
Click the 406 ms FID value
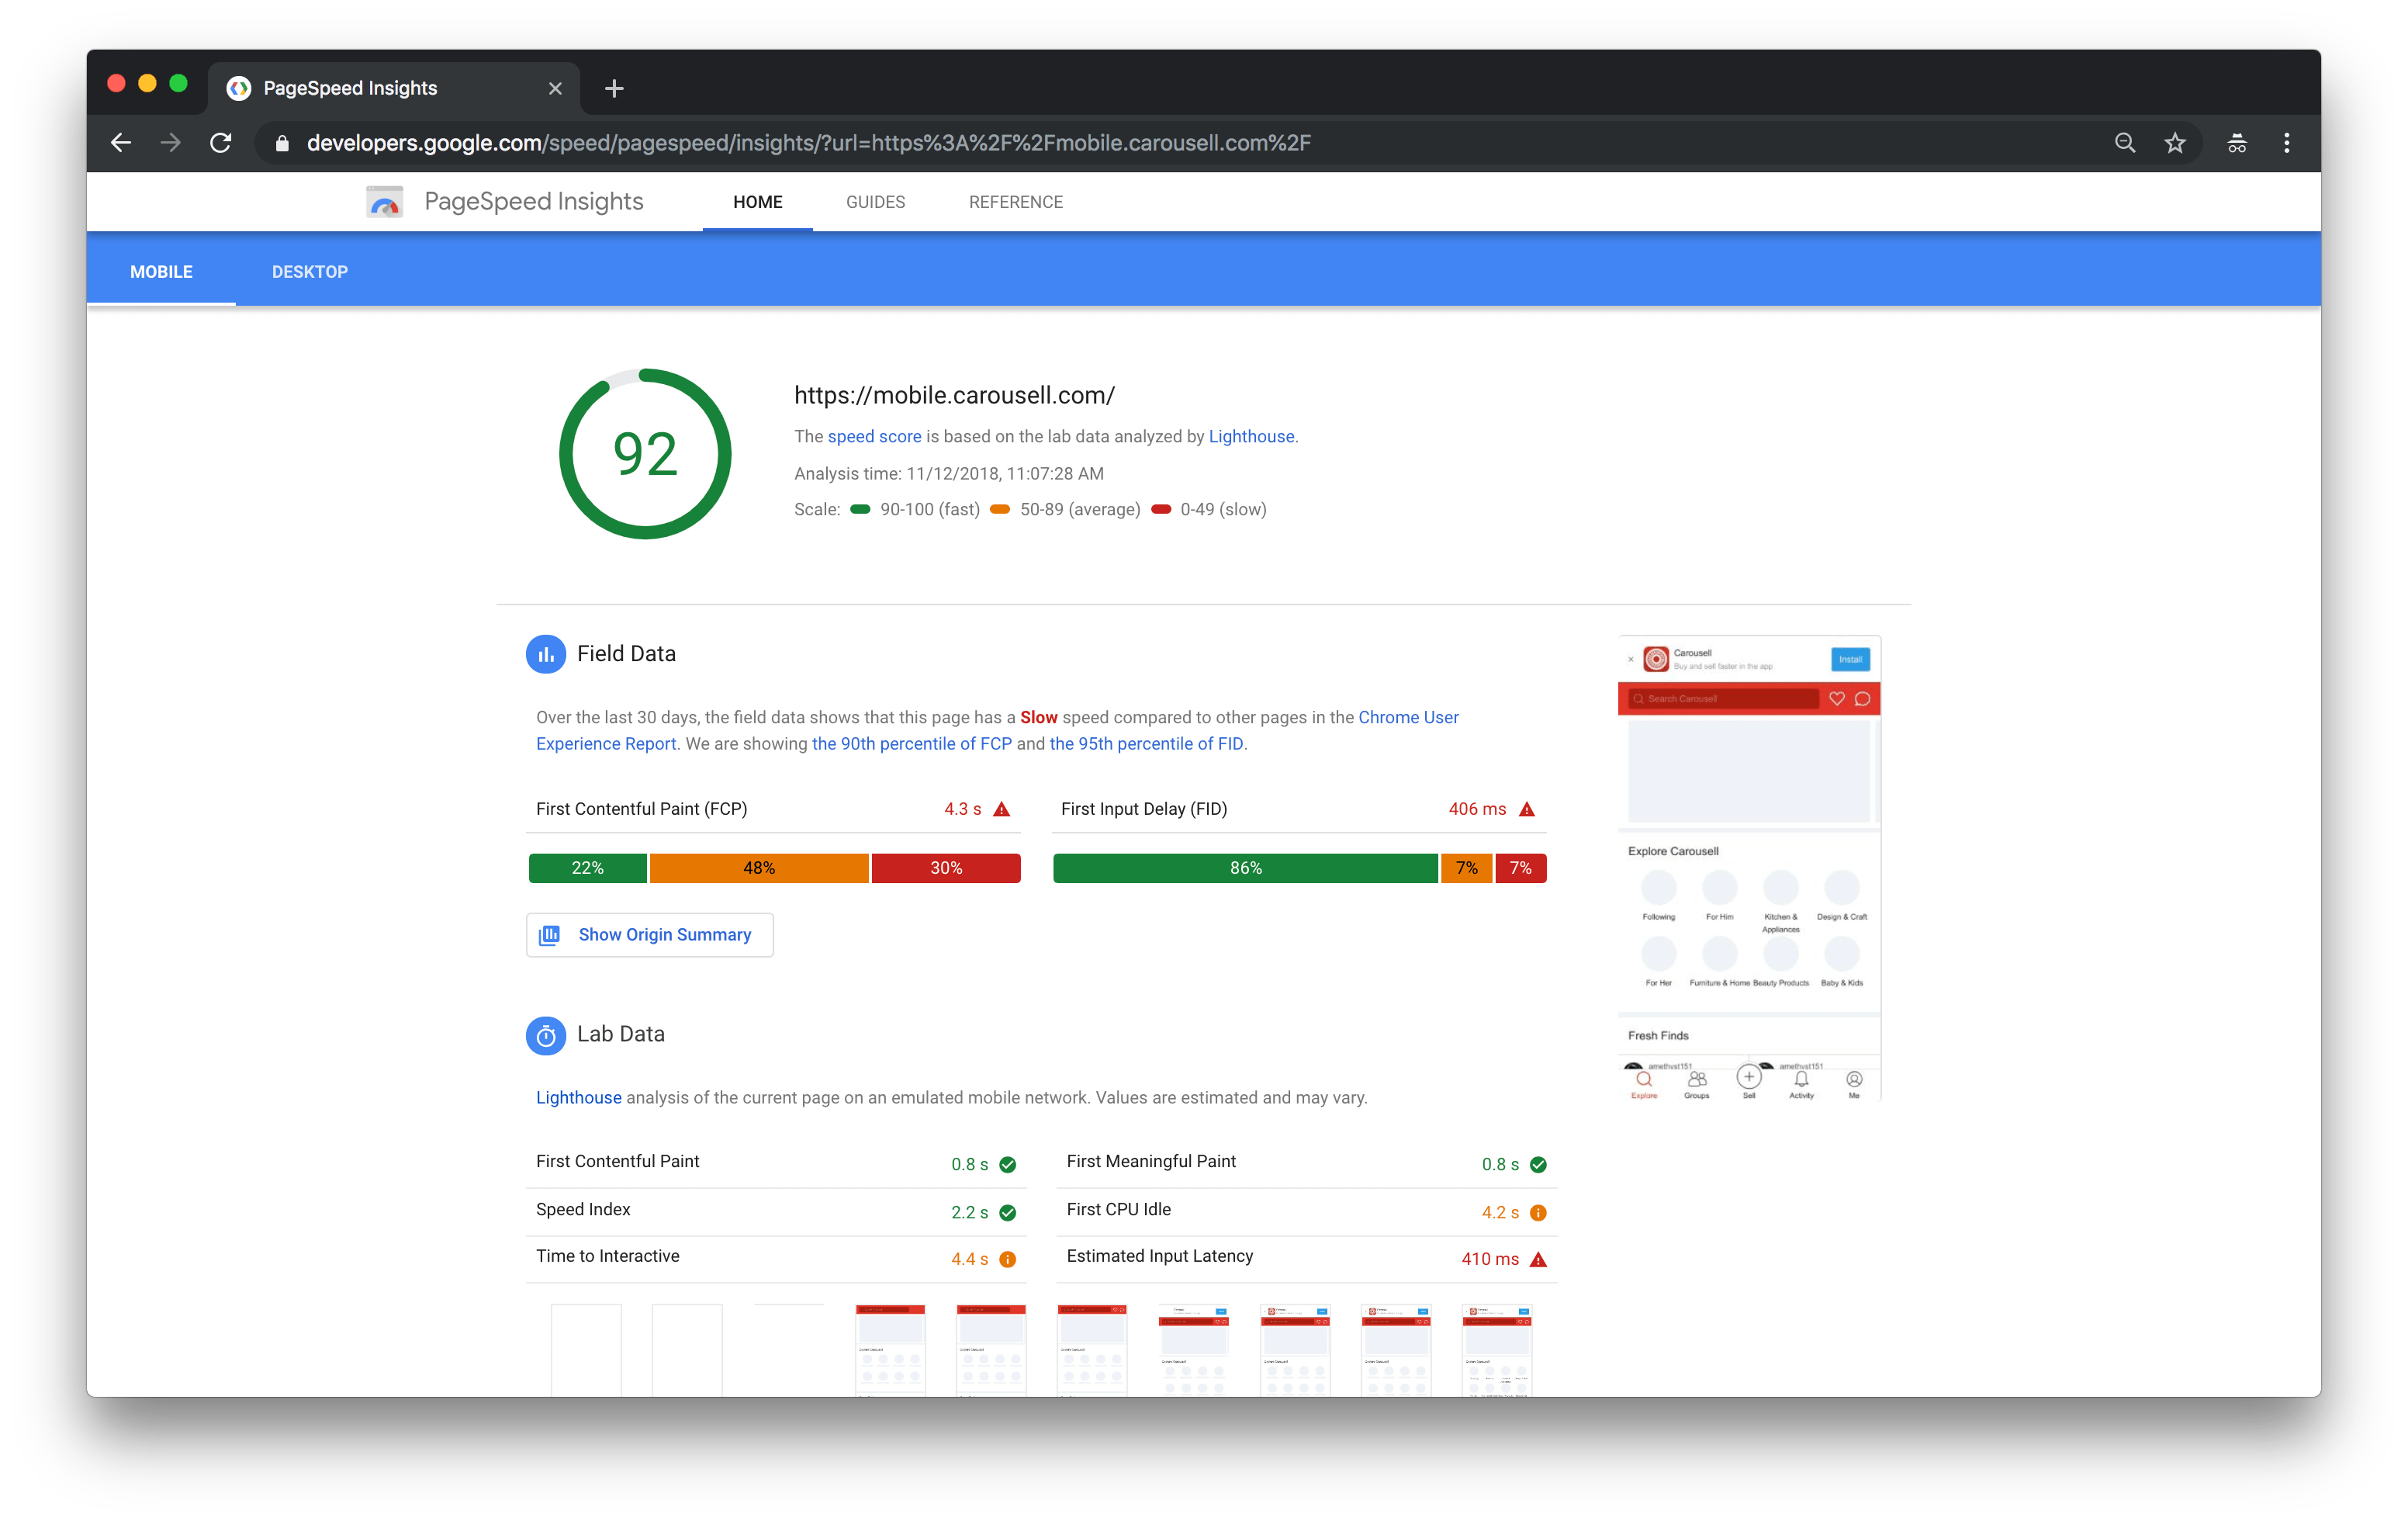point(1477,809)
